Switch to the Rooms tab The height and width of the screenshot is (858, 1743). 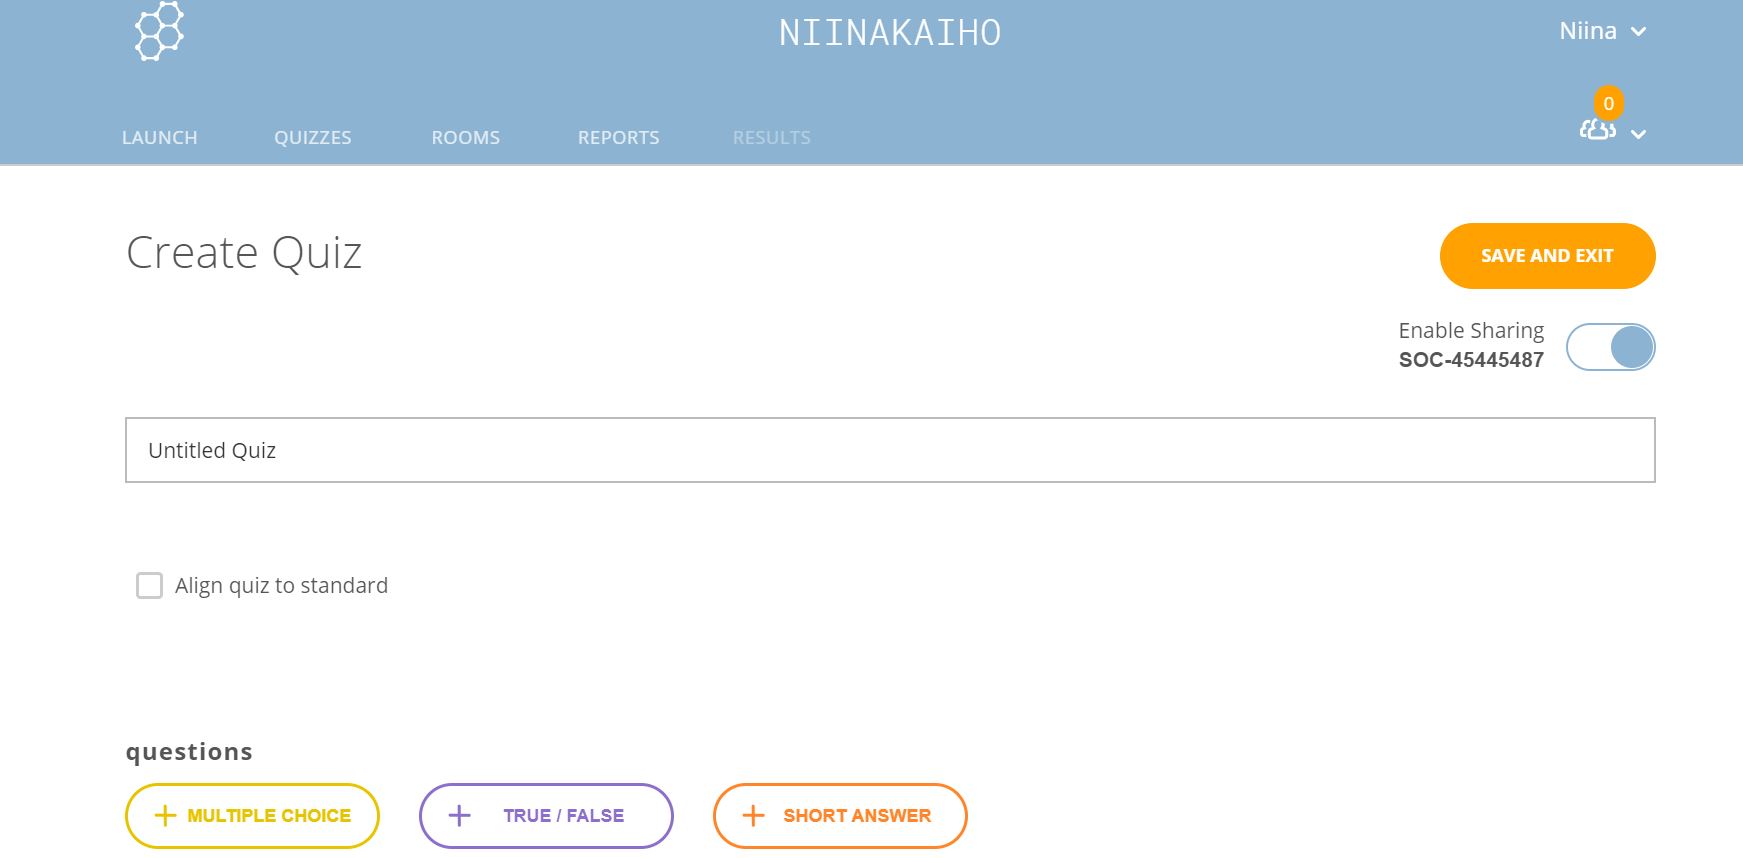(x=465, y=138)
